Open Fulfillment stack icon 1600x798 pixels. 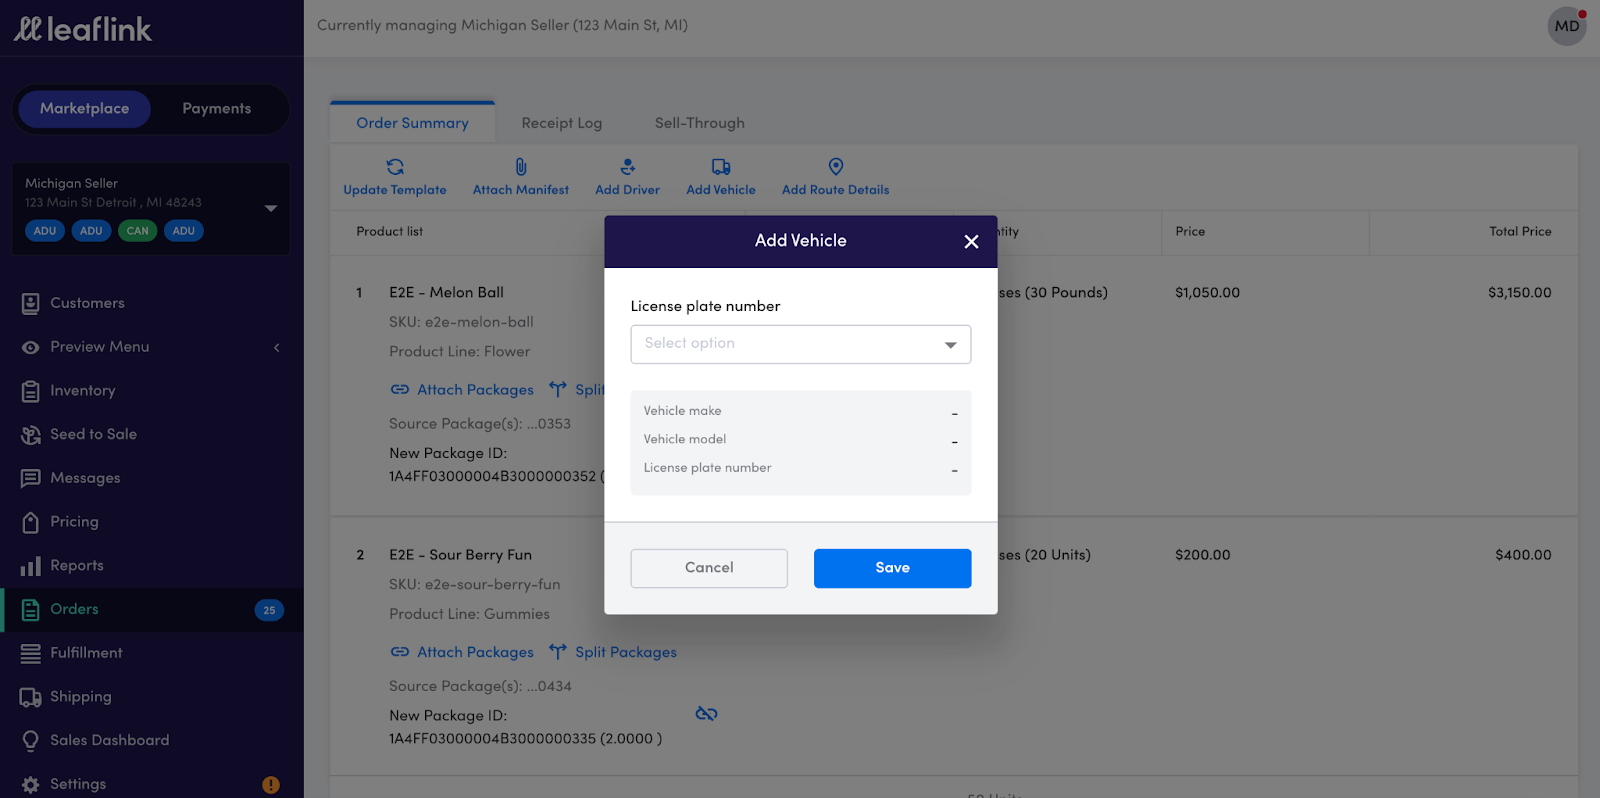[31, 653]
